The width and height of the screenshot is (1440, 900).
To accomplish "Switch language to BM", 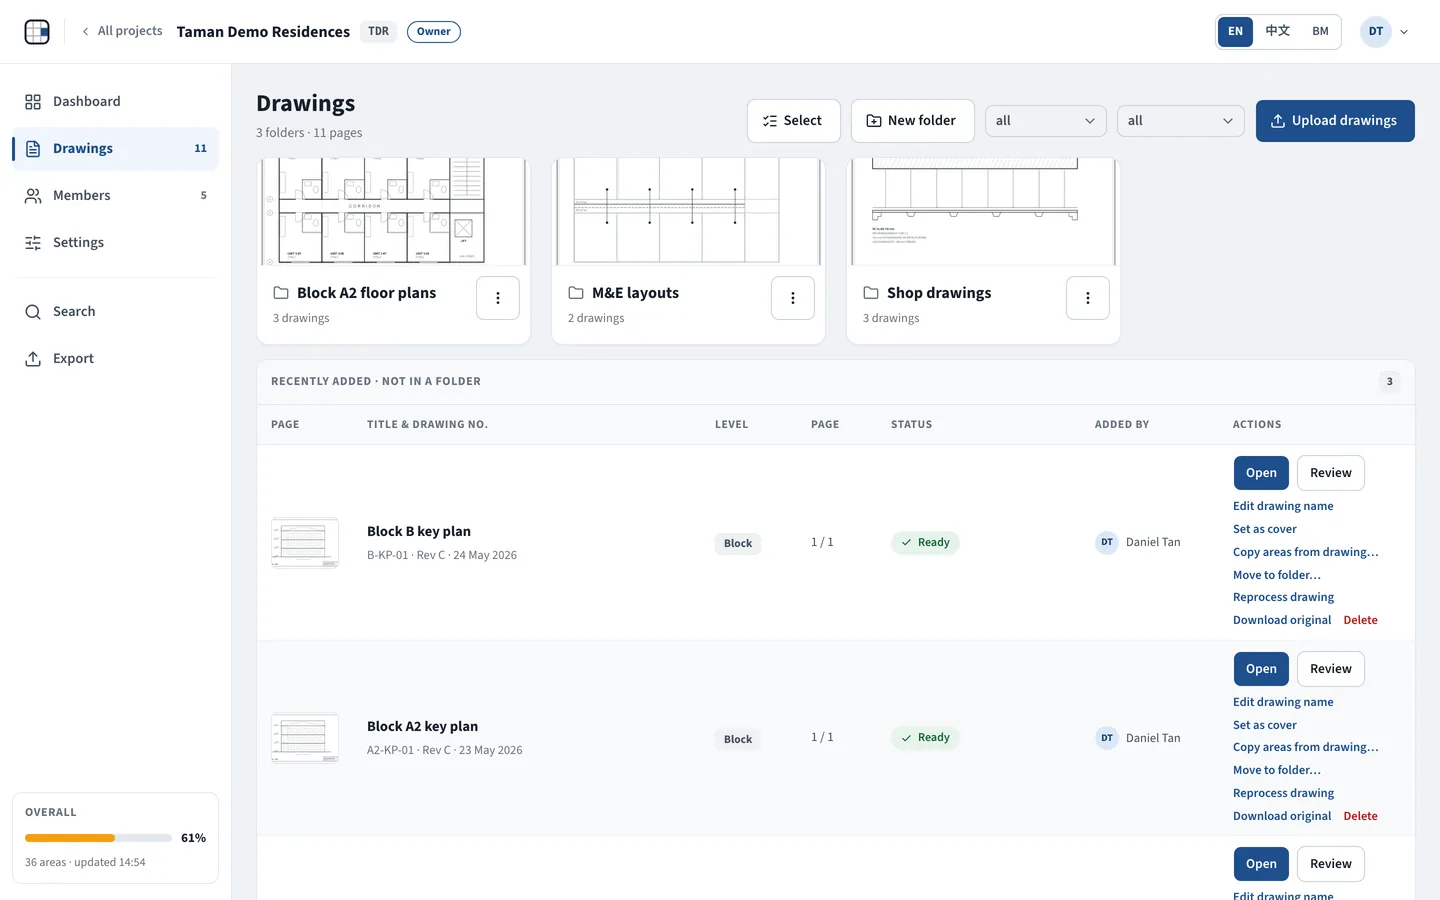I will pos(1320,32).
